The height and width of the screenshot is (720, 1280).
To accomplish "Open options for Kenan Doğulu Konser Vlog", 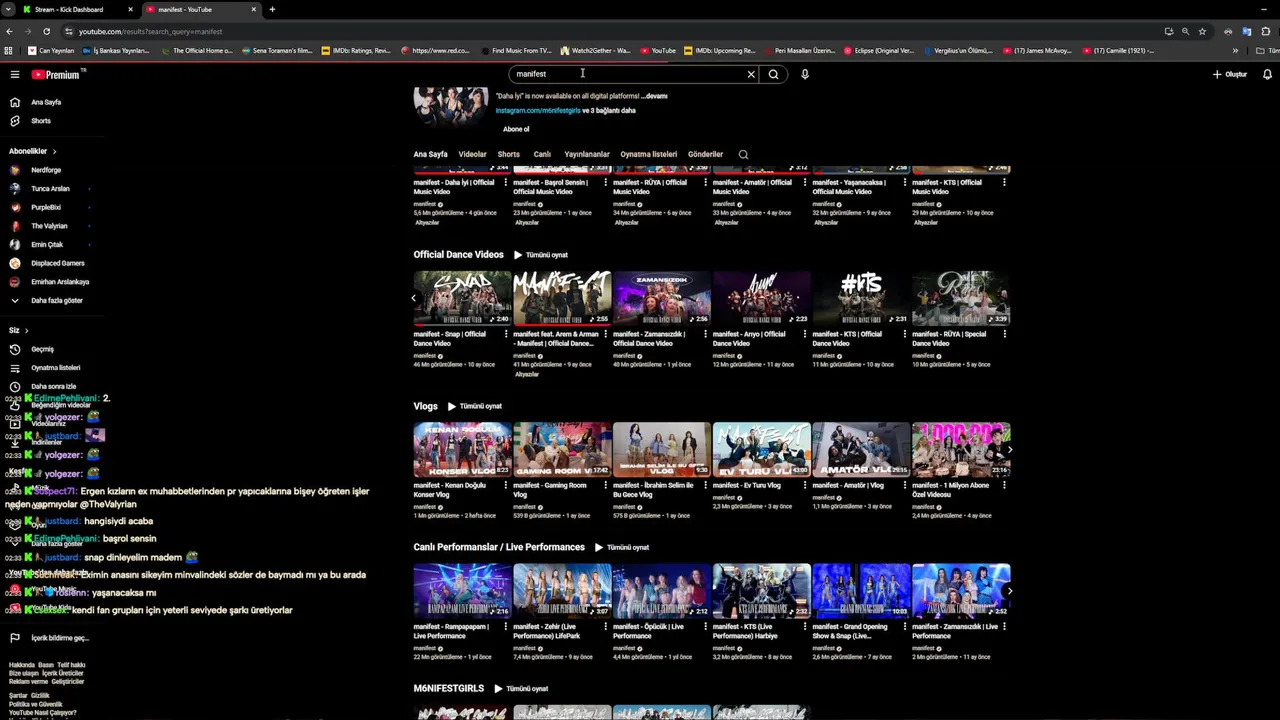I will point(506,486).
